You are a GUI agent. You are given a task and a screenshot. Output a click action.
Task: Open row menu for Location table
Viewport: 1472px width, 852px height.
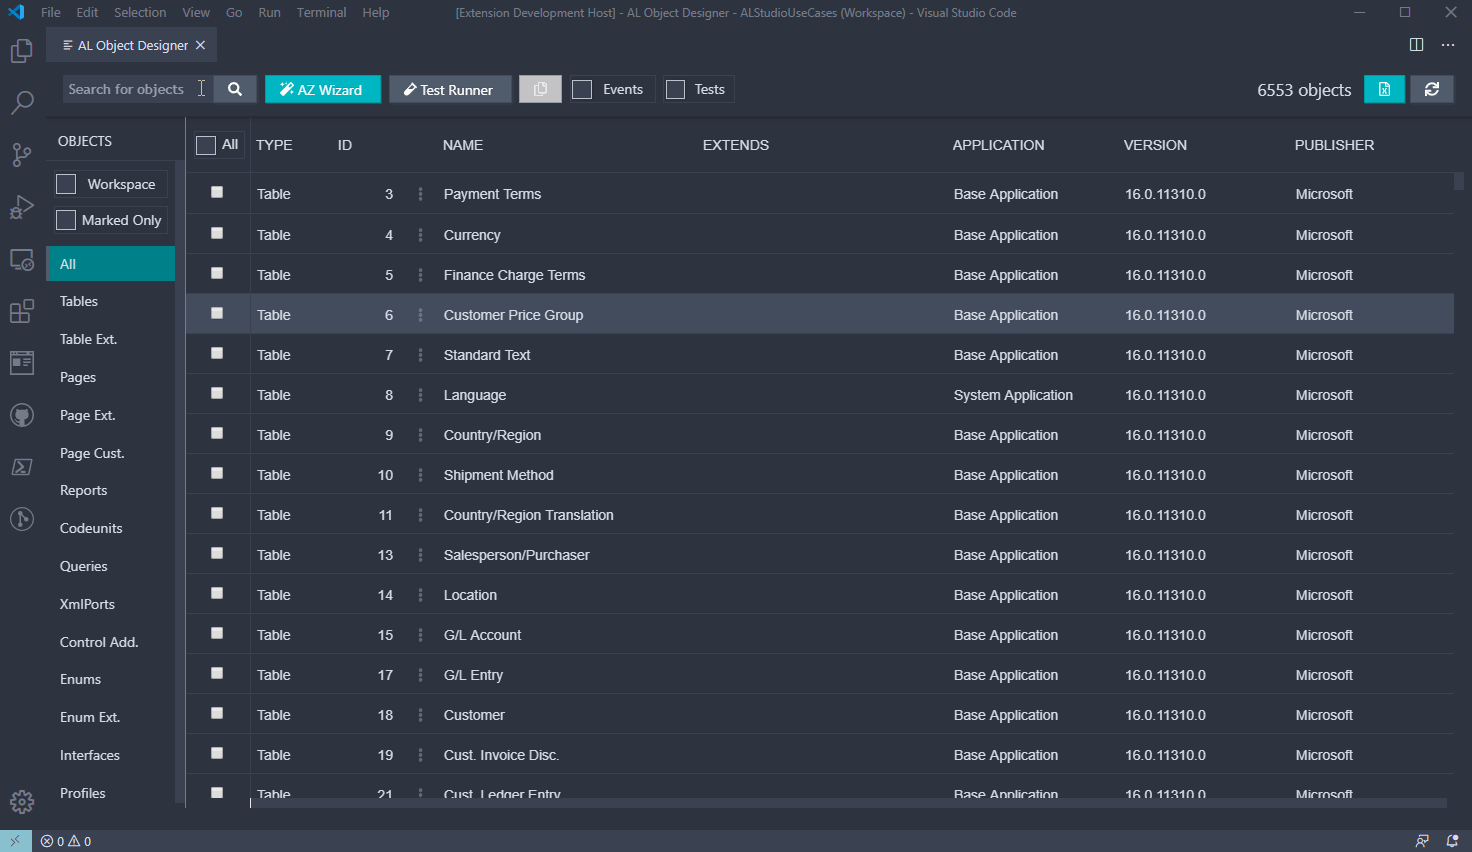pos(420,595)
